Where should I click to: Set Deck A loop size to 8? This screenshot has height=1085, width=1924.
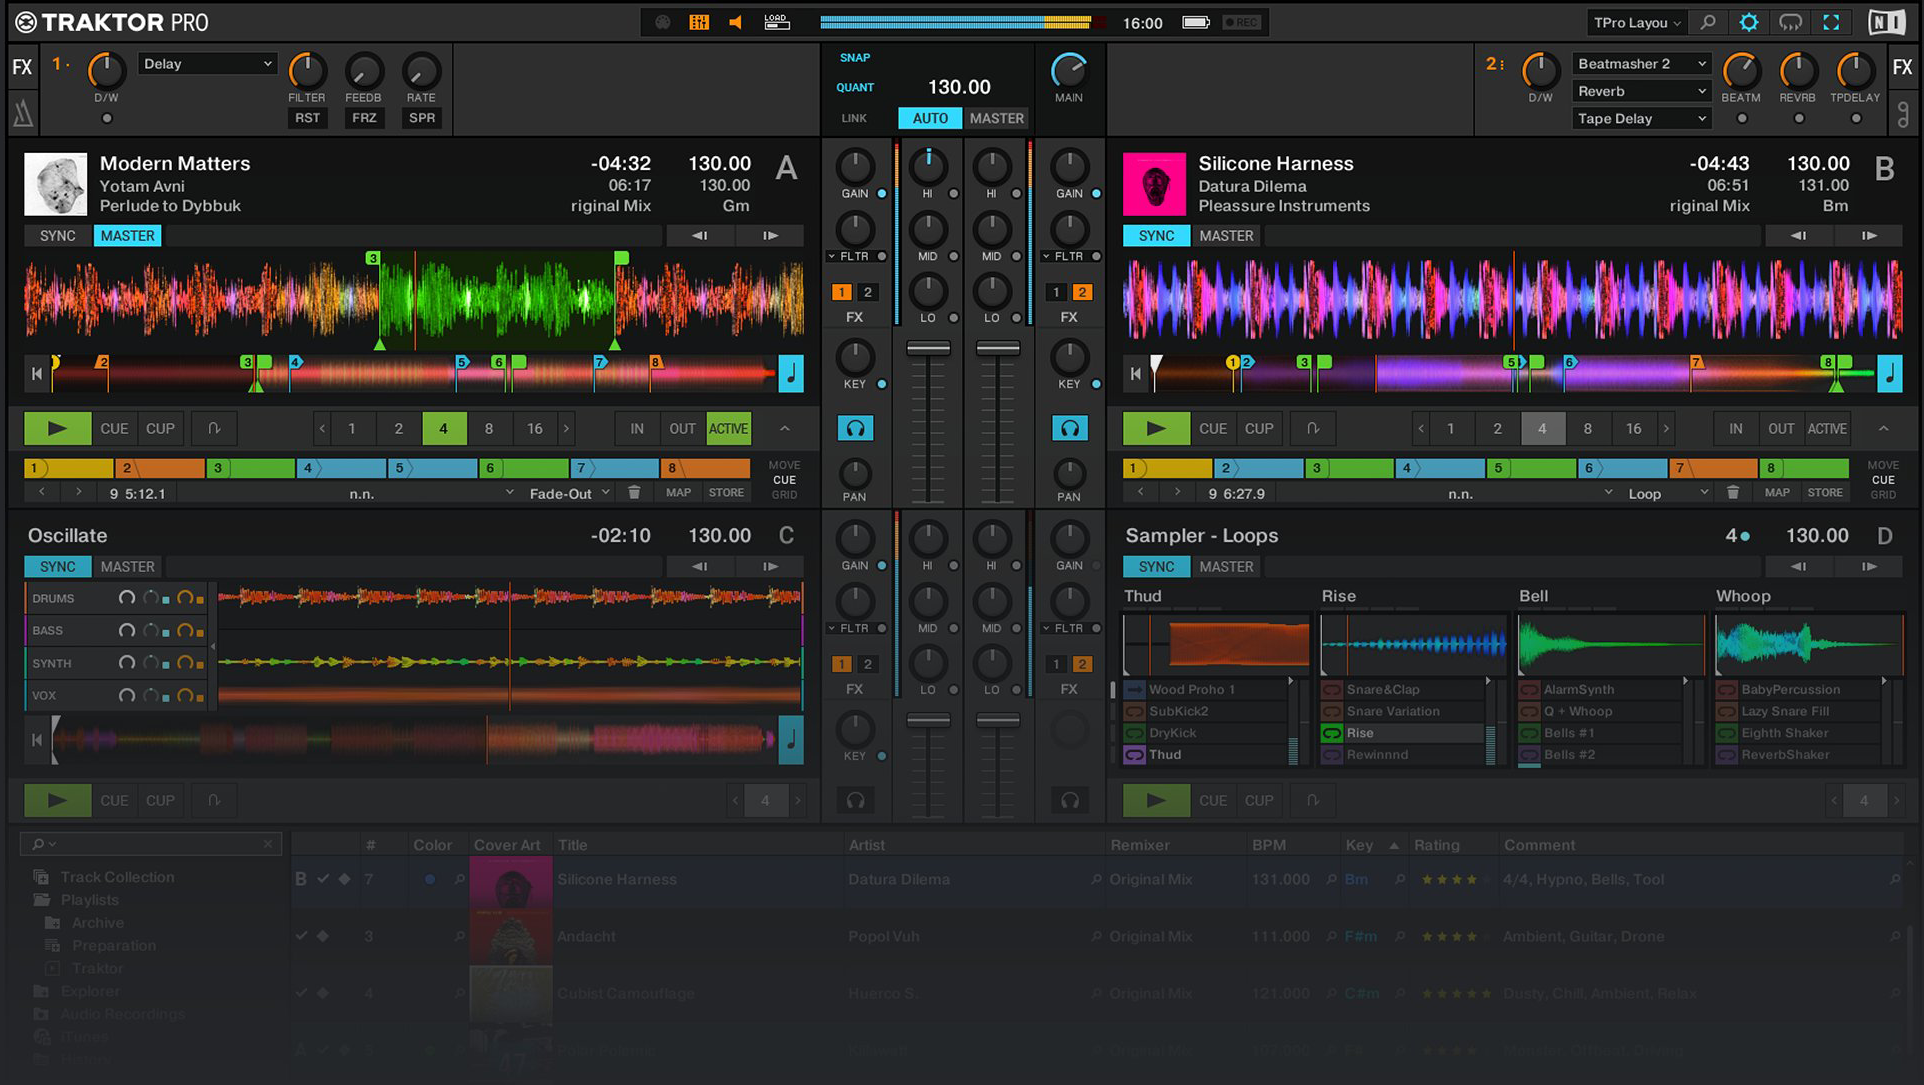click(x=489, y=429)
